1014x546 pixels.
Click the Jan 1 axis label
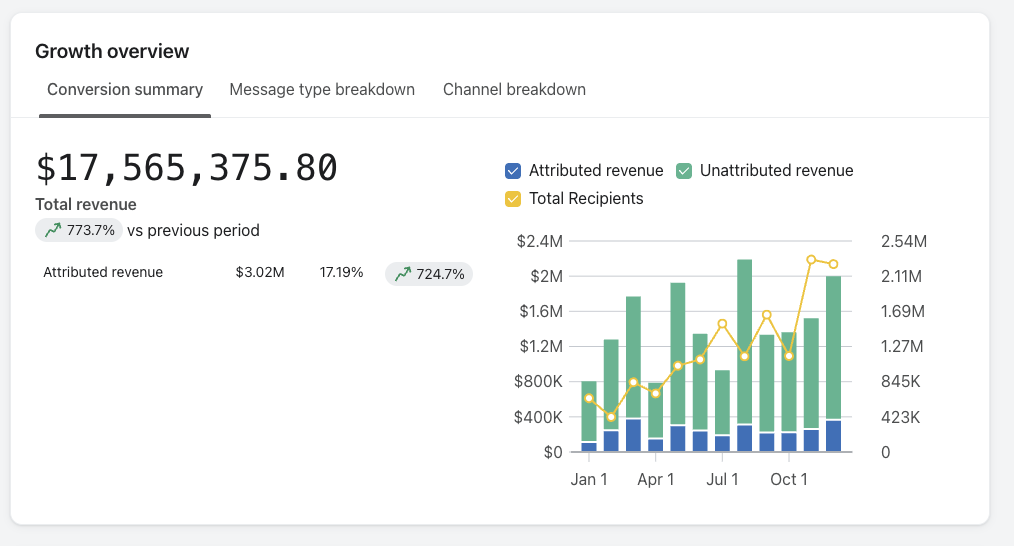(589, 479)
